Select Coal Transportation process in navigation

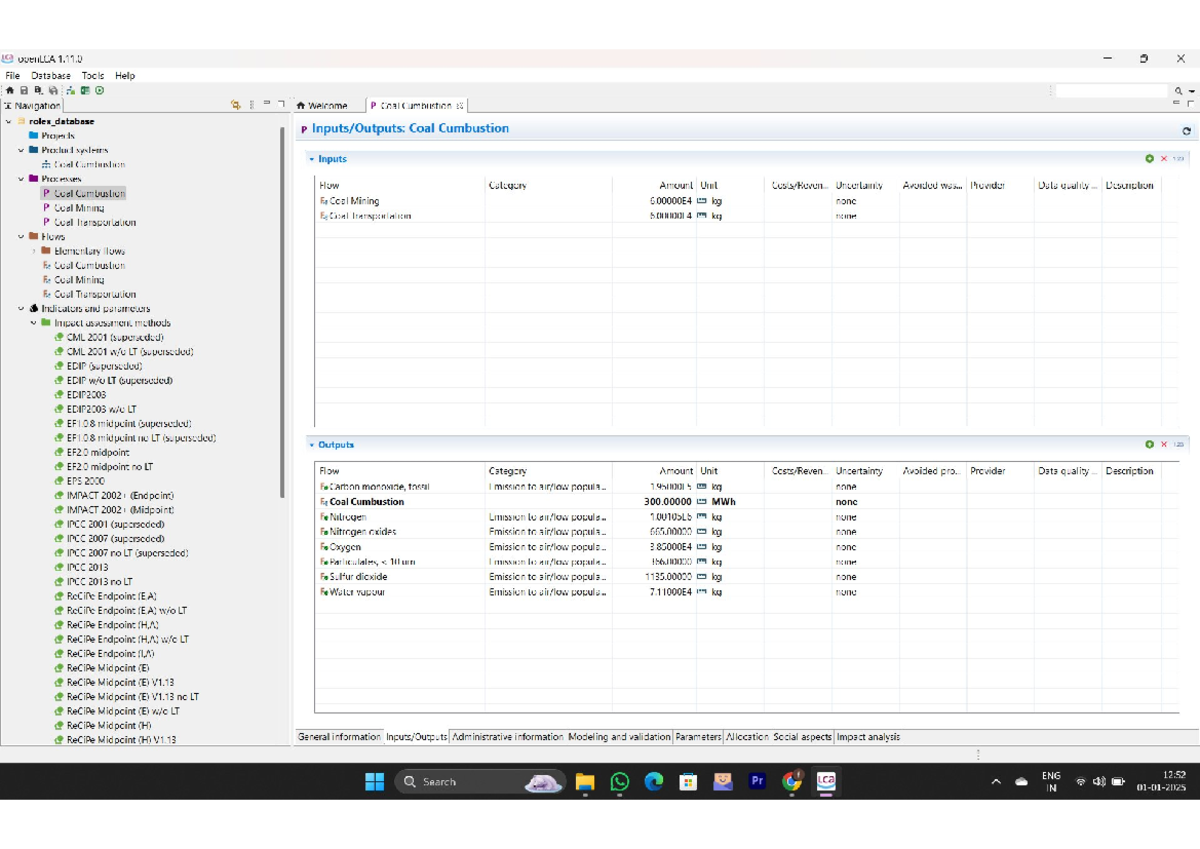click(x=95, y=222)
